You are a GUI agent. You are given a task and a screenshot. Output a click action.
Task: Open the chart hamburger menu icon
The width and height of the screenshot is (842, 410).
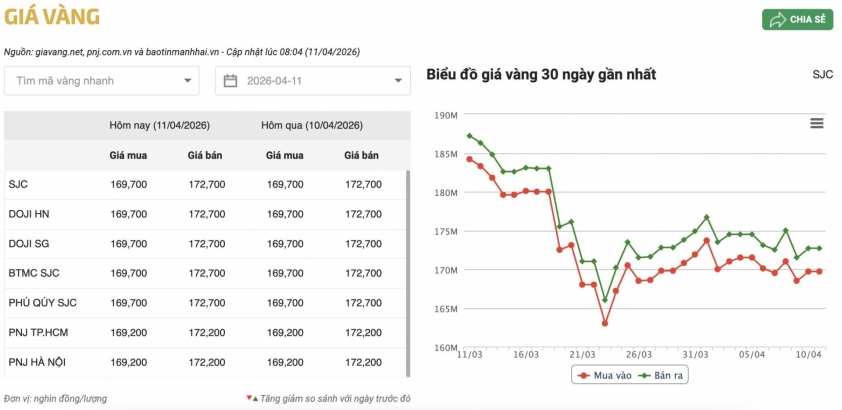pyautogui.click(x=816, y=123)
